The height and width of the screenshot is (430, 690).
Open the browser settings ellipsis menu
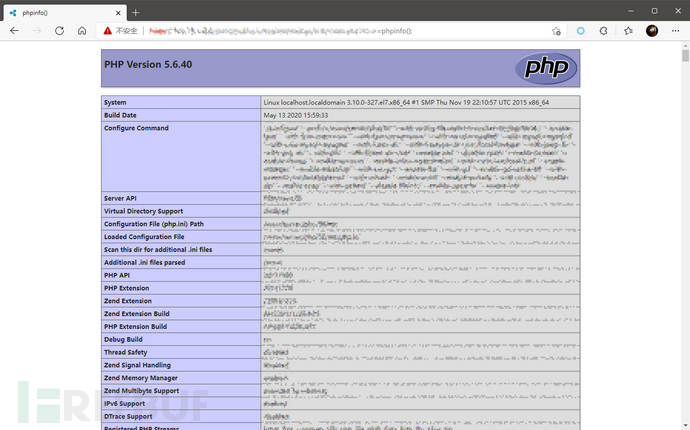click(x=675, y=31)
